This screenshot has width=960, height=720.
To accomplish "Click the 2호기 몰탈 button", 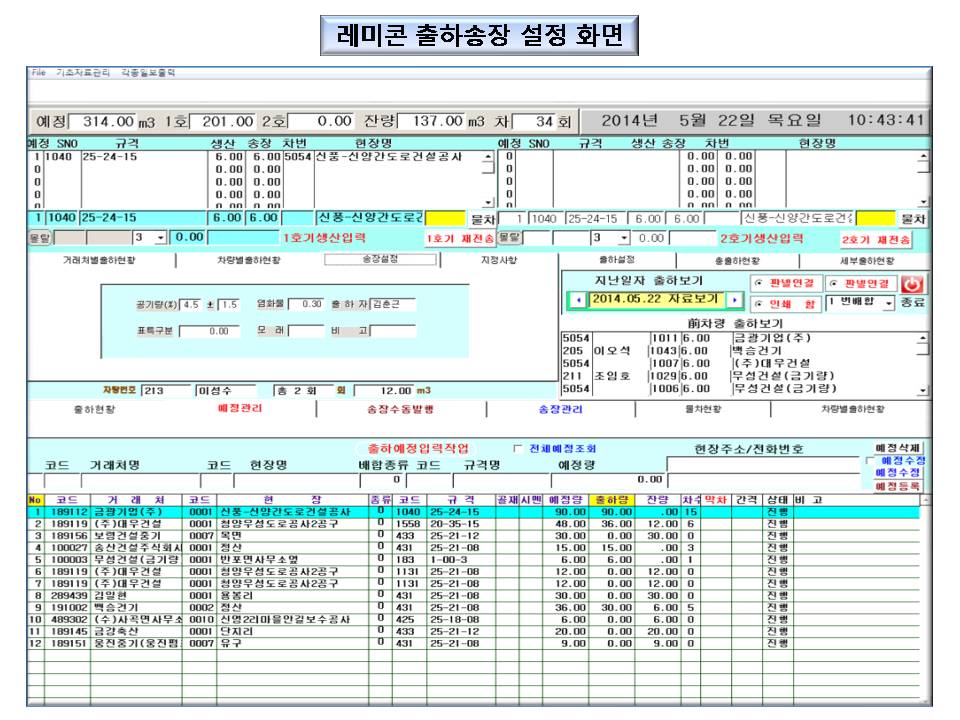I will [509, 238].
